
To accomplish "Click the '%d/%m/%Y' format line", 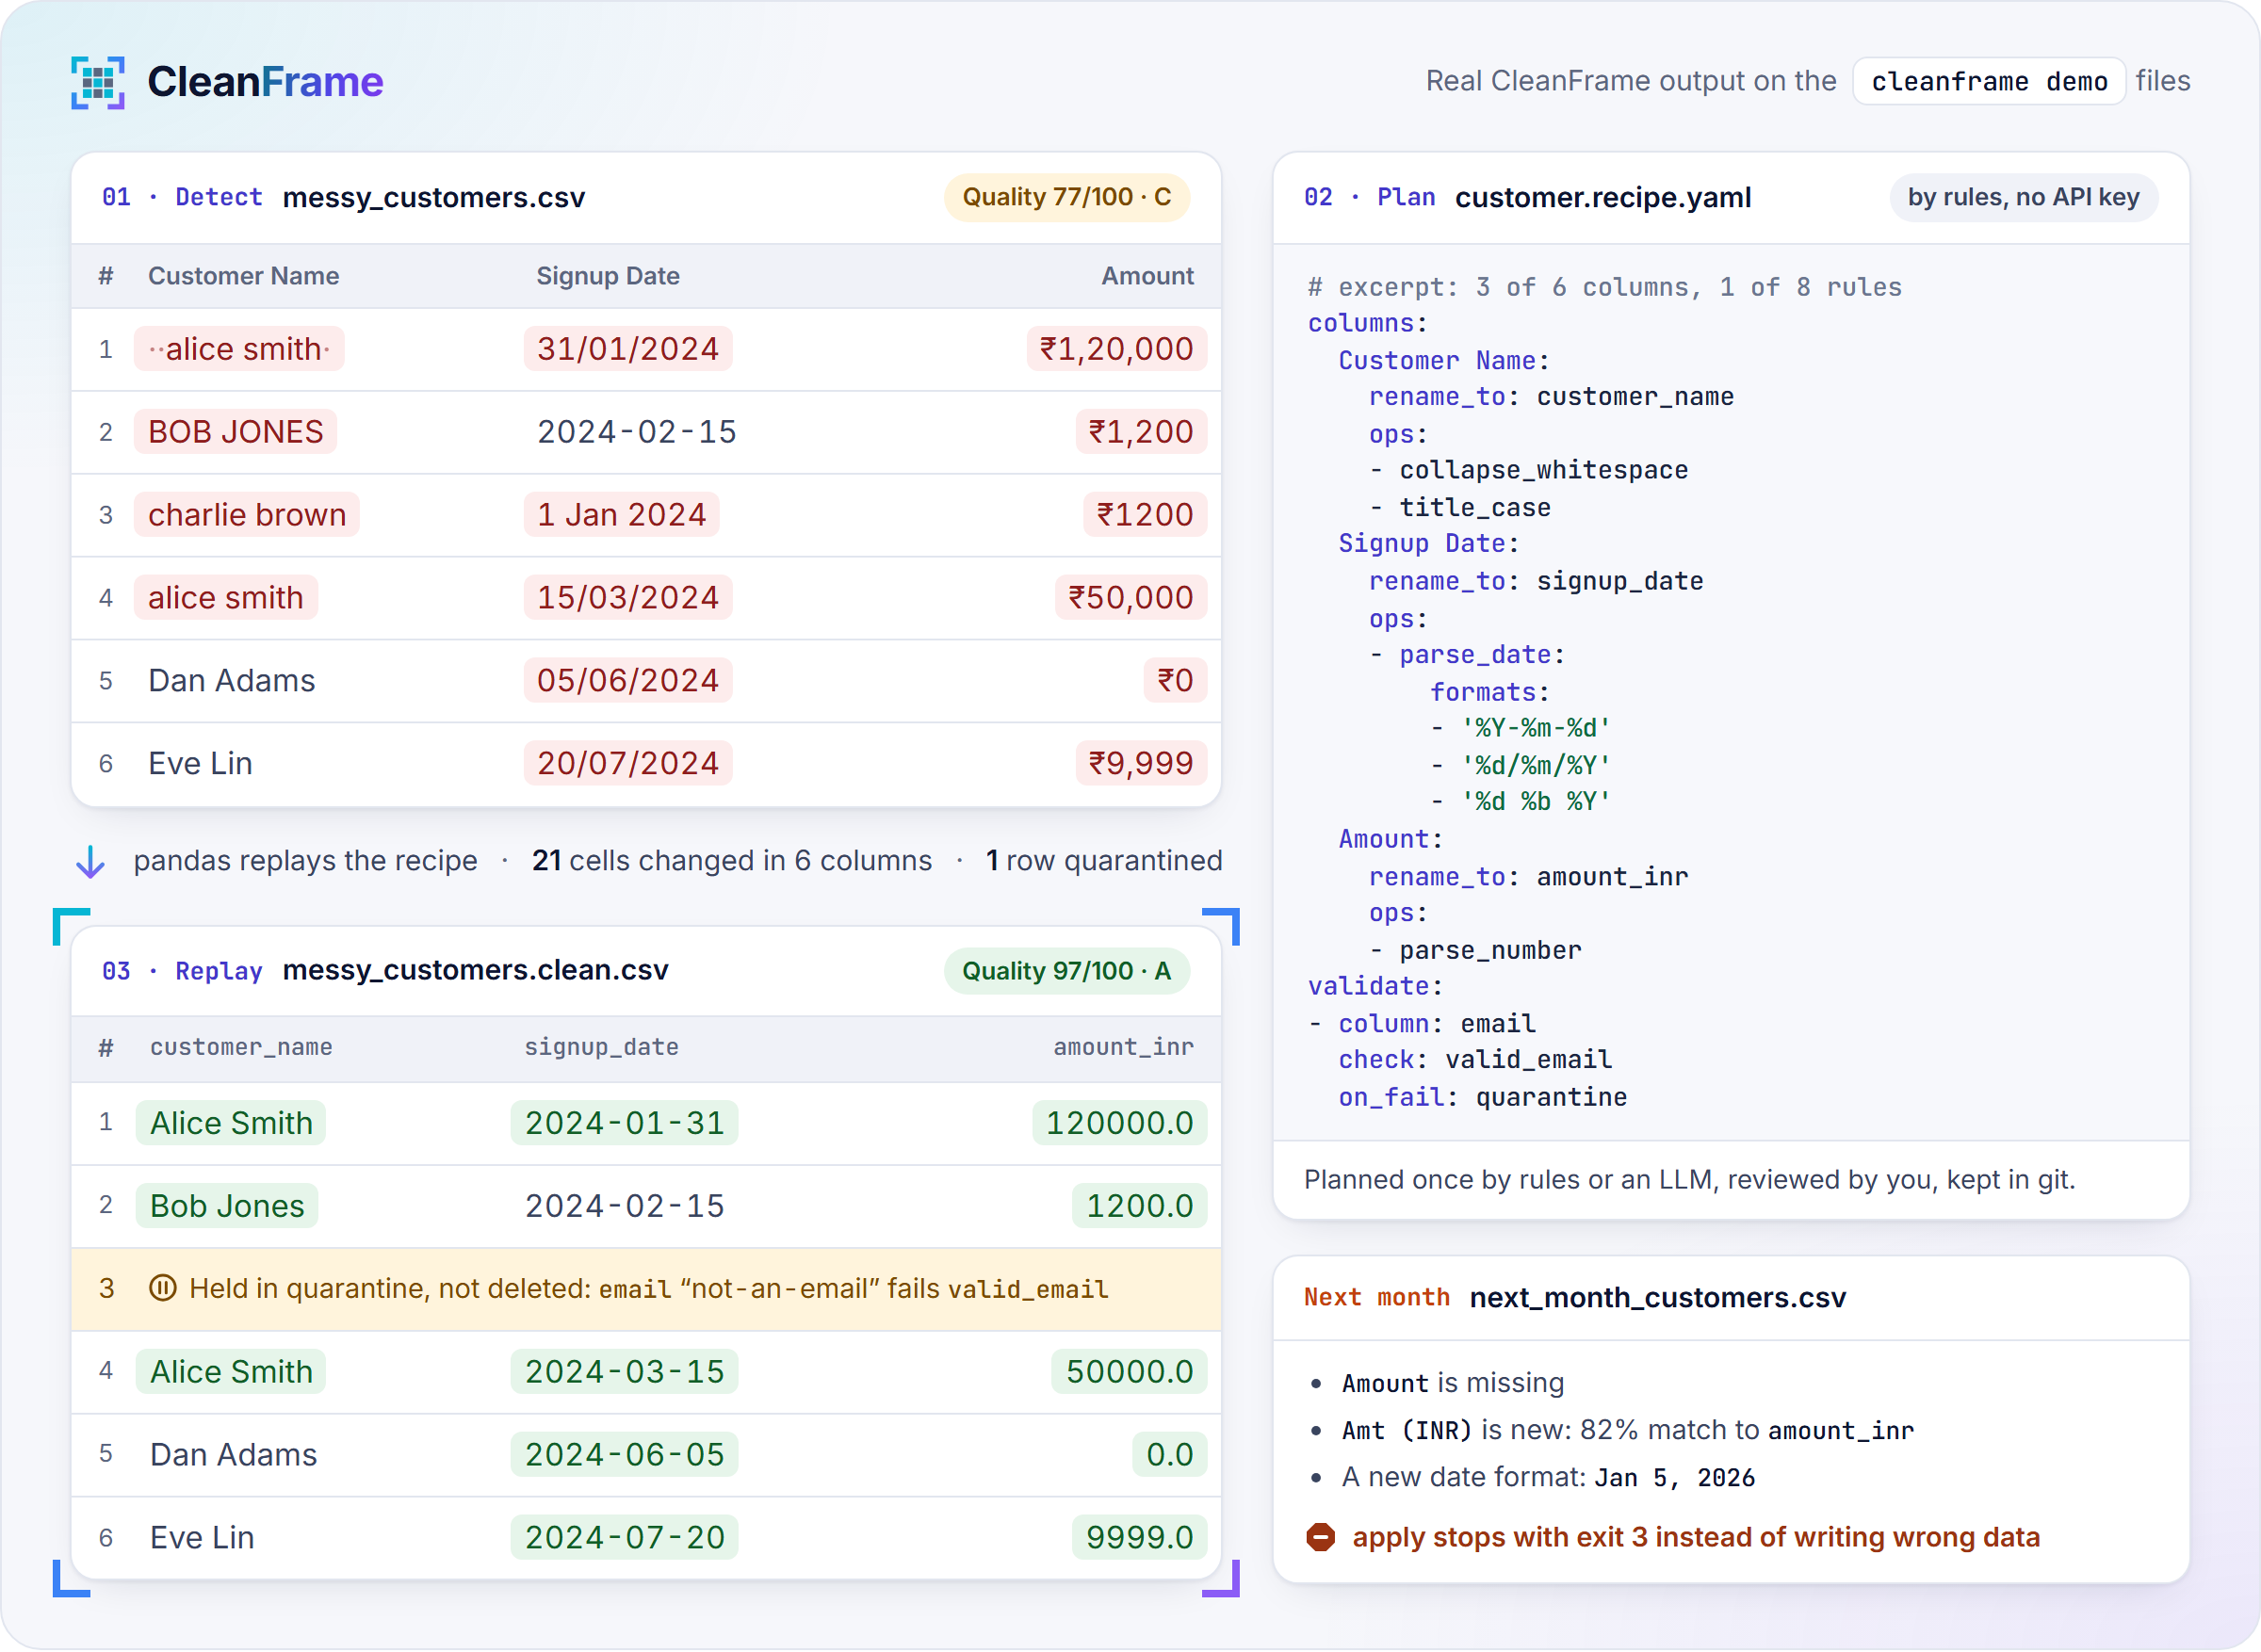I will pos(1520,765).
